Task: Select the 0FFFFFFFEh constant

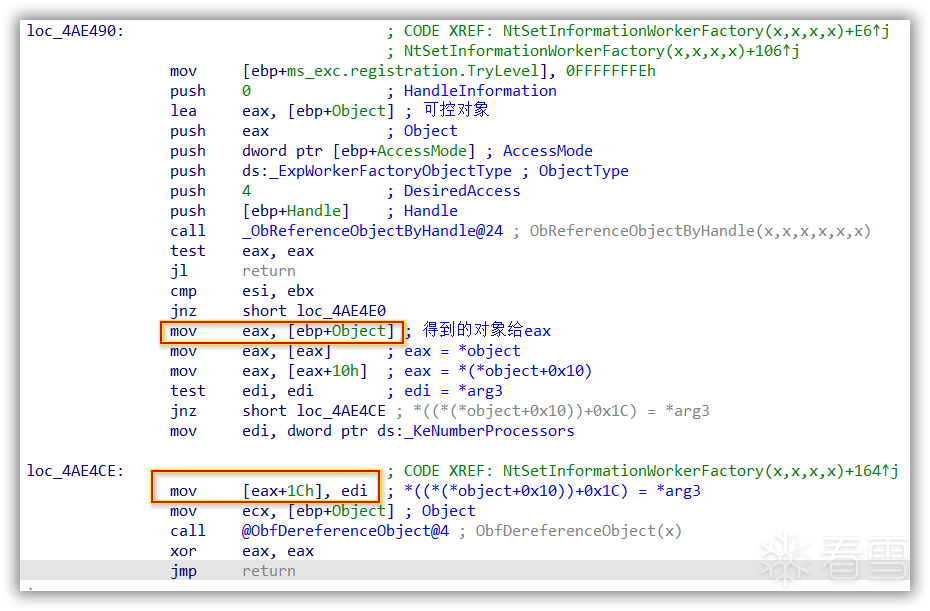Action: pyautogui.click(x=610, y=71)
